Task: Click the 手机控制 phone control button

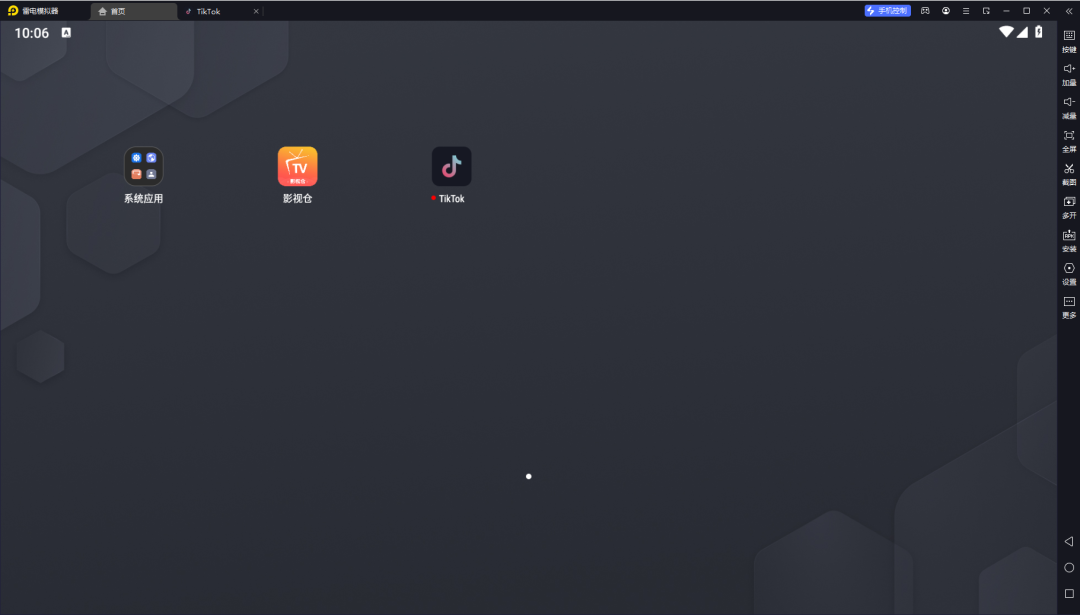Action: (x=887, y=10)
